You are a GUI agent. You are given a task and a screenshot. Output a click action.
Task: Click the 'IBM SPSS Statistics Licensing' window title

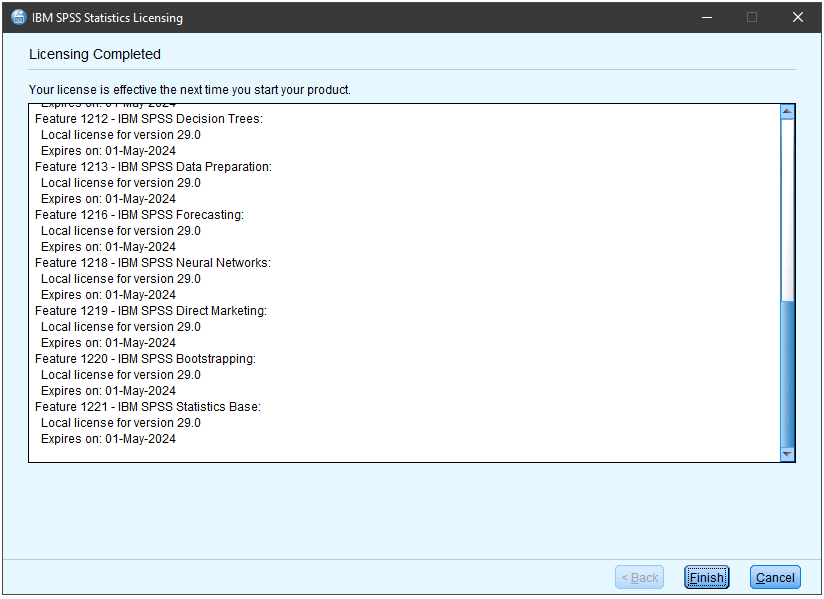click(x=107, y=17)
